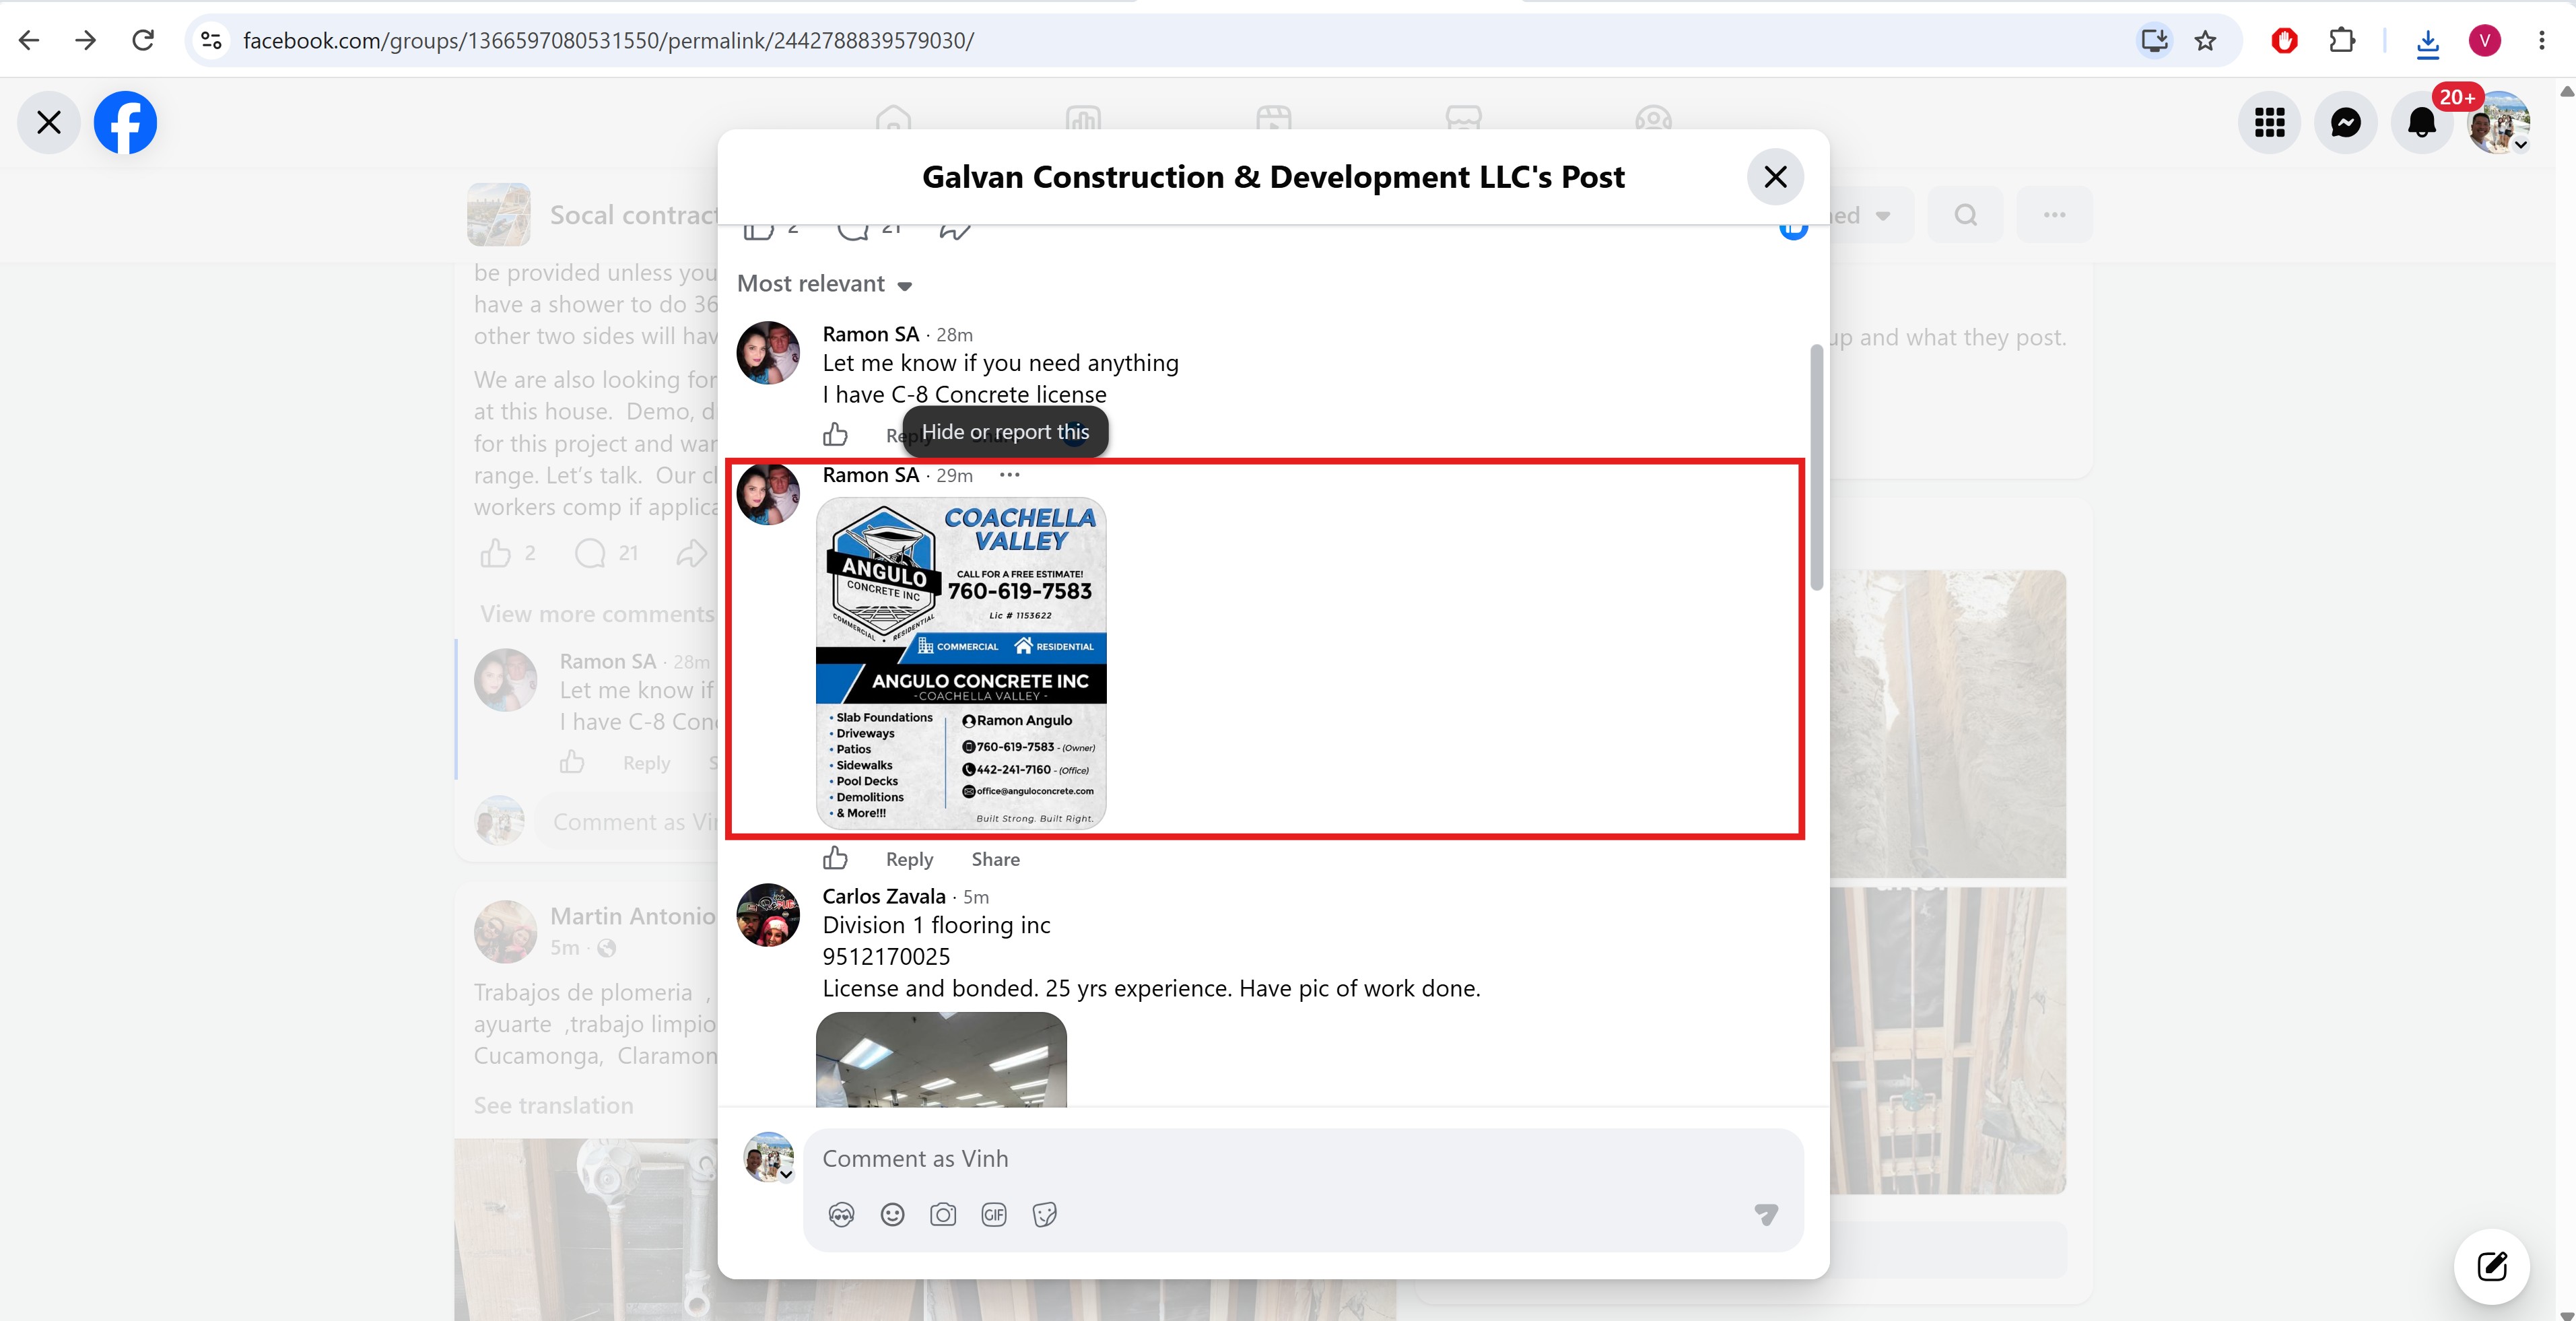Screen dimensions: 2576x1321
Task: Expand the Most relevant comment sort dropdown
Action: click(x=825, y=284)
